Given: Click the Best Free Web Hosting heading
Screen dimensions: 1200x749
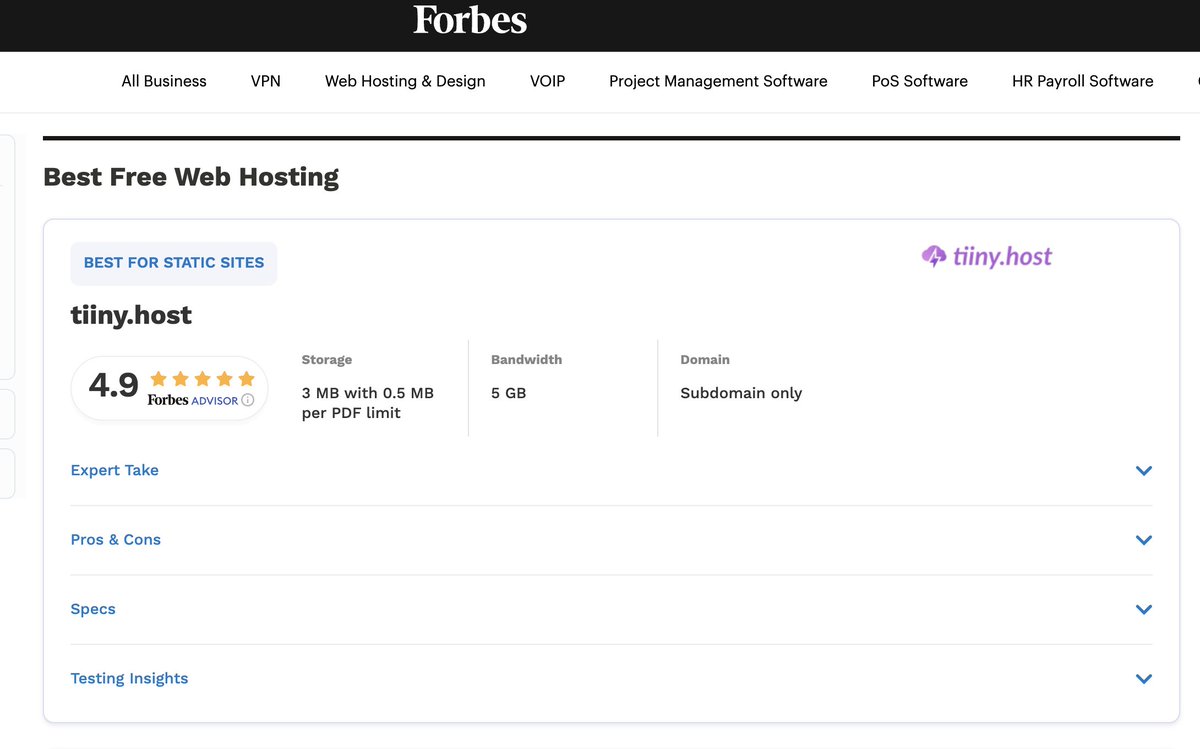Looking at the screenshot, I should 191,177.
